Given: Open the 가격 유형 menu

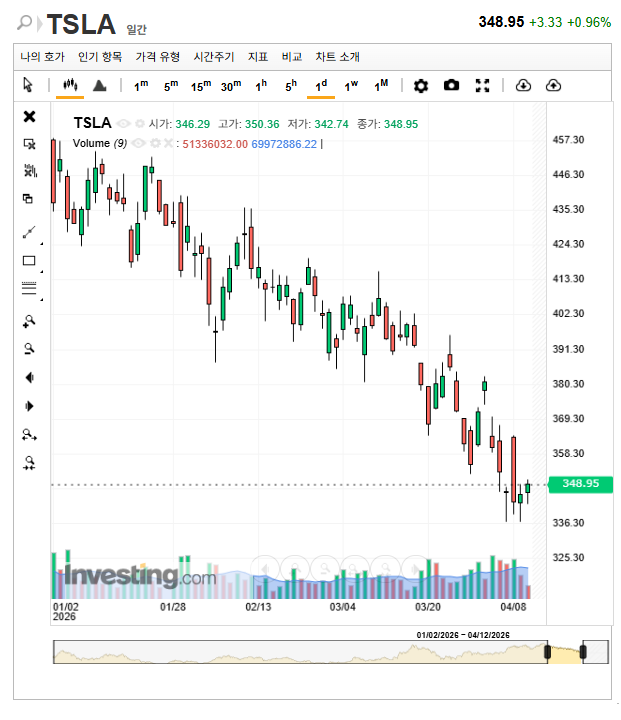Looking at the screenshot, I should click(x=158, y=56).
